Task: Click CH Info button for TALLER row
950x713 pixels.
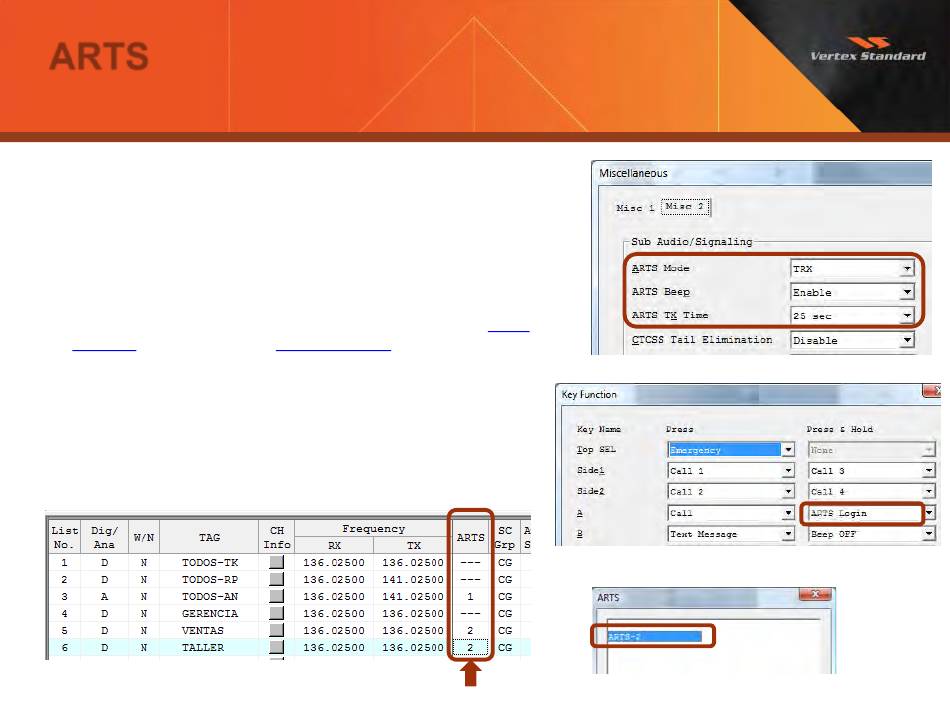Action: click(276, 647)
